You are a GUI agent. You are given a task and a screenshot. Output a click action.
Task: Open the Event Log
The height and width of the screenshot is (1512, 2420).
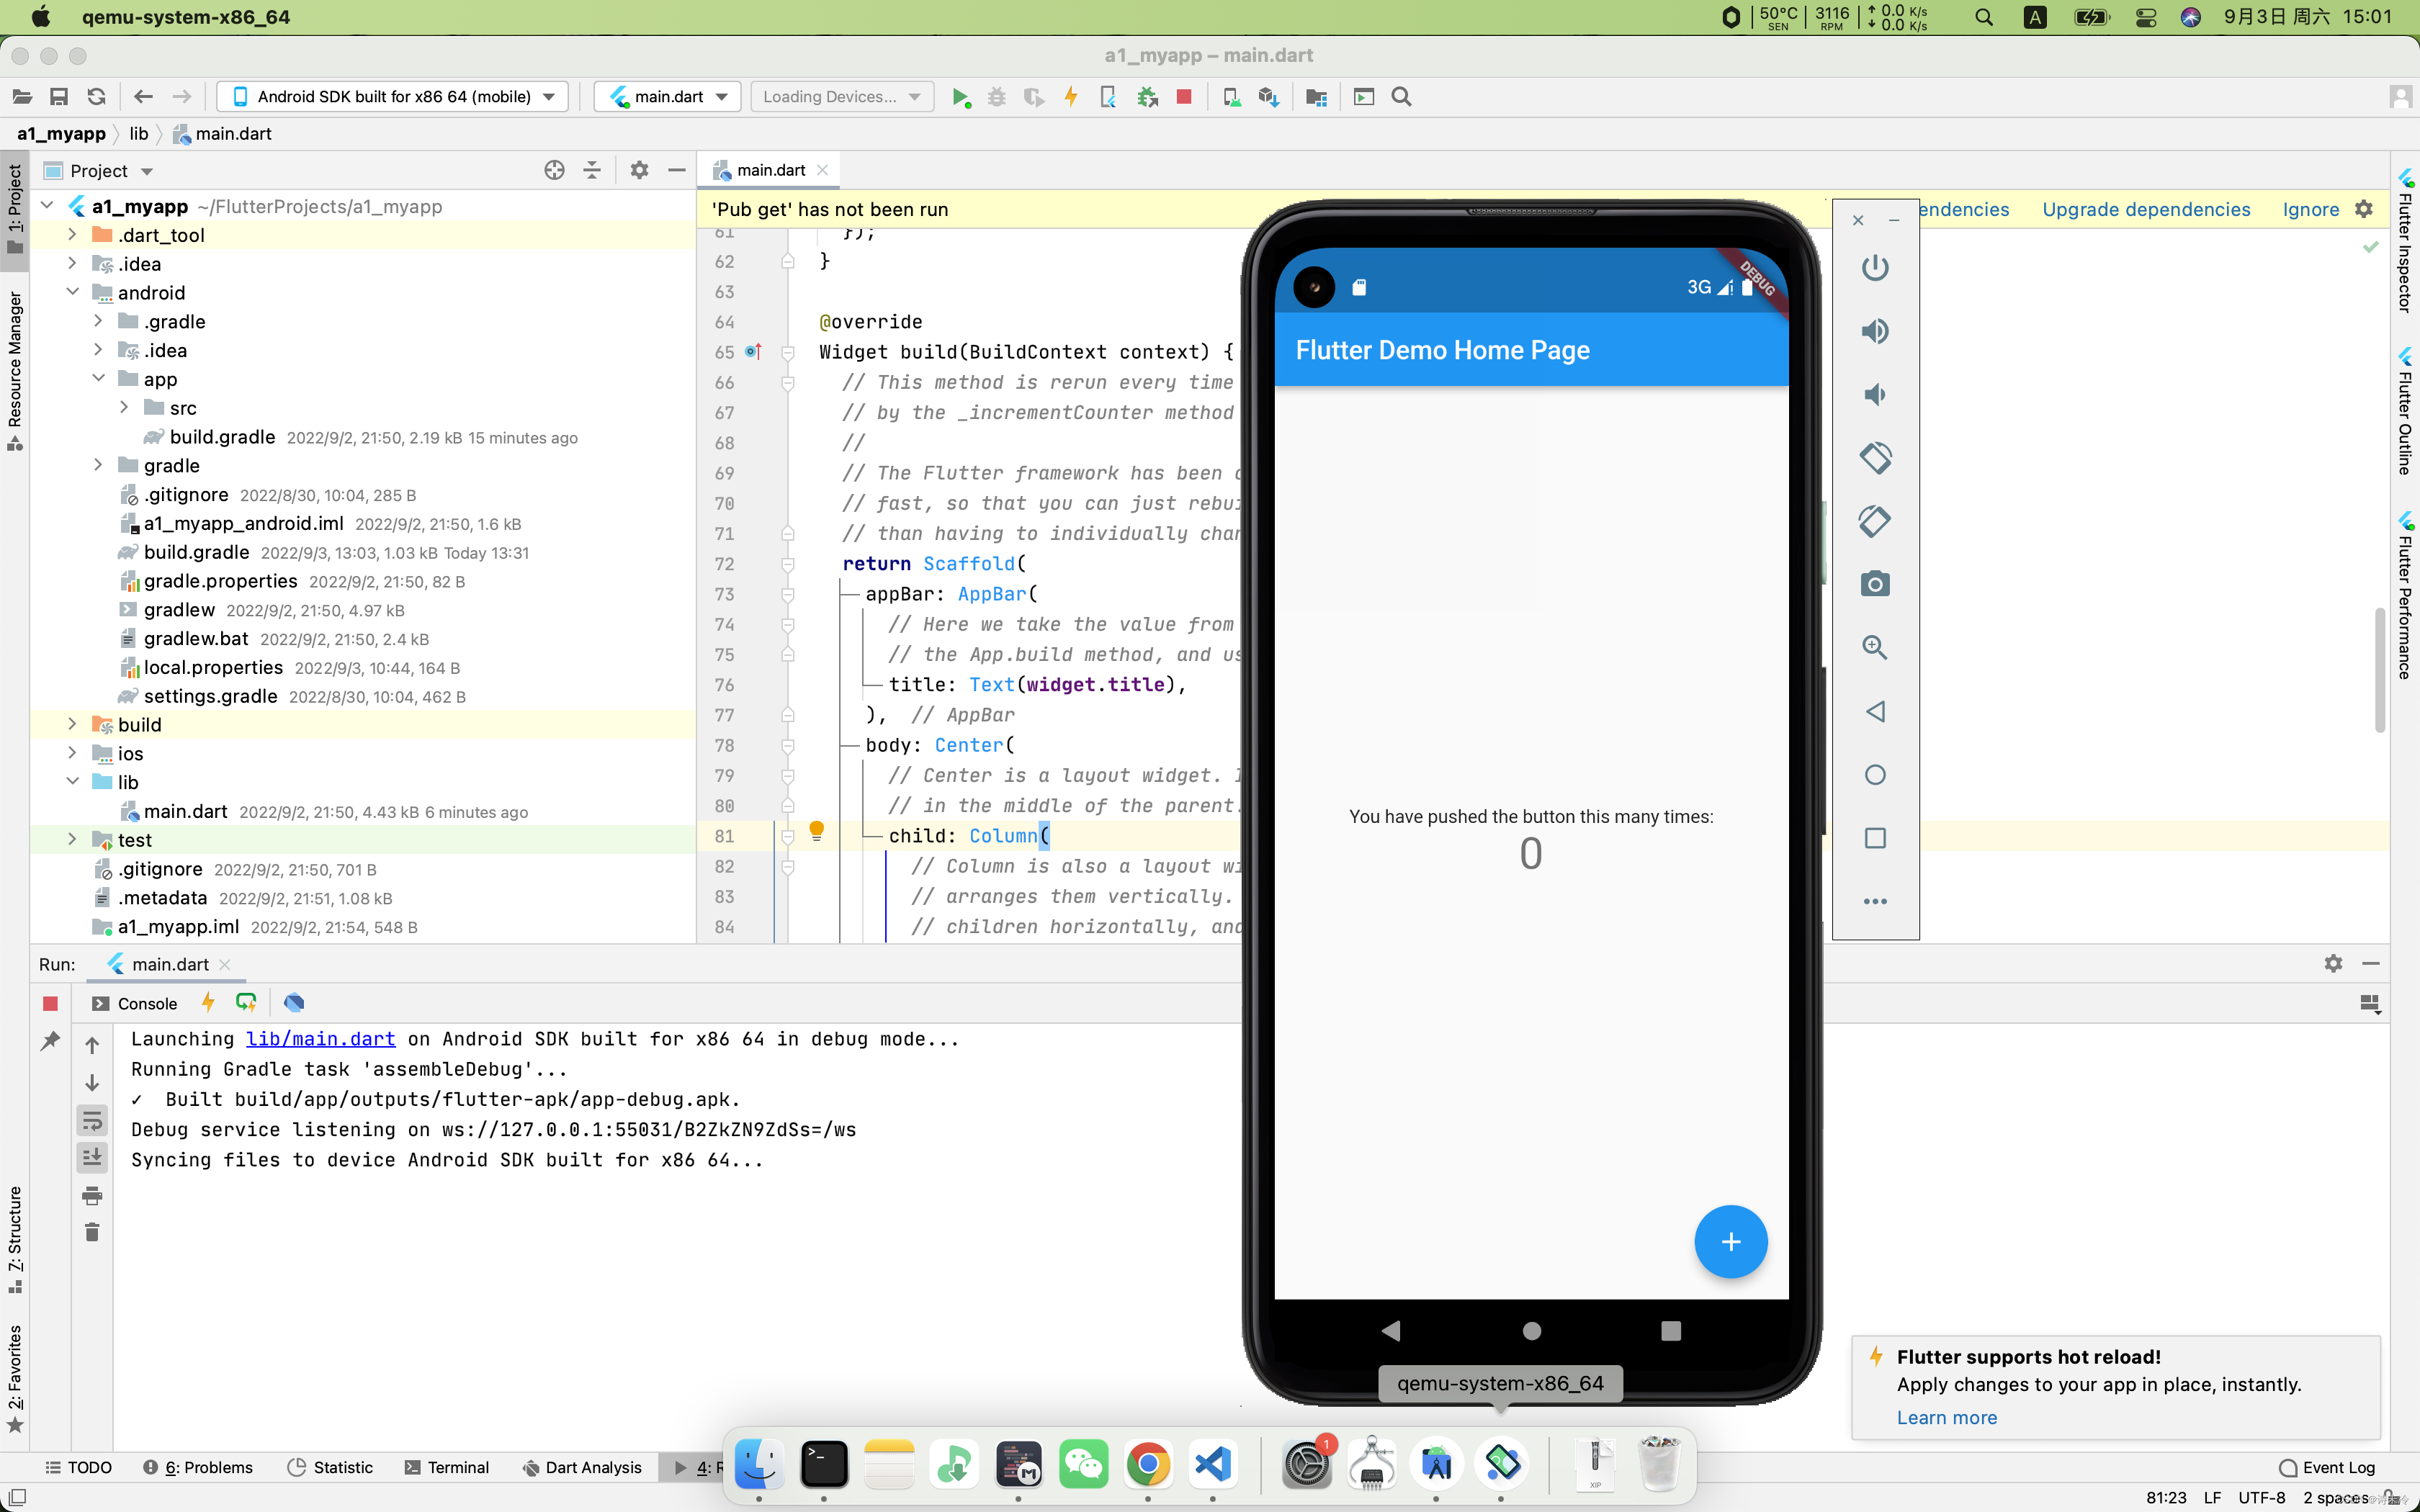pos(2326,1467)
